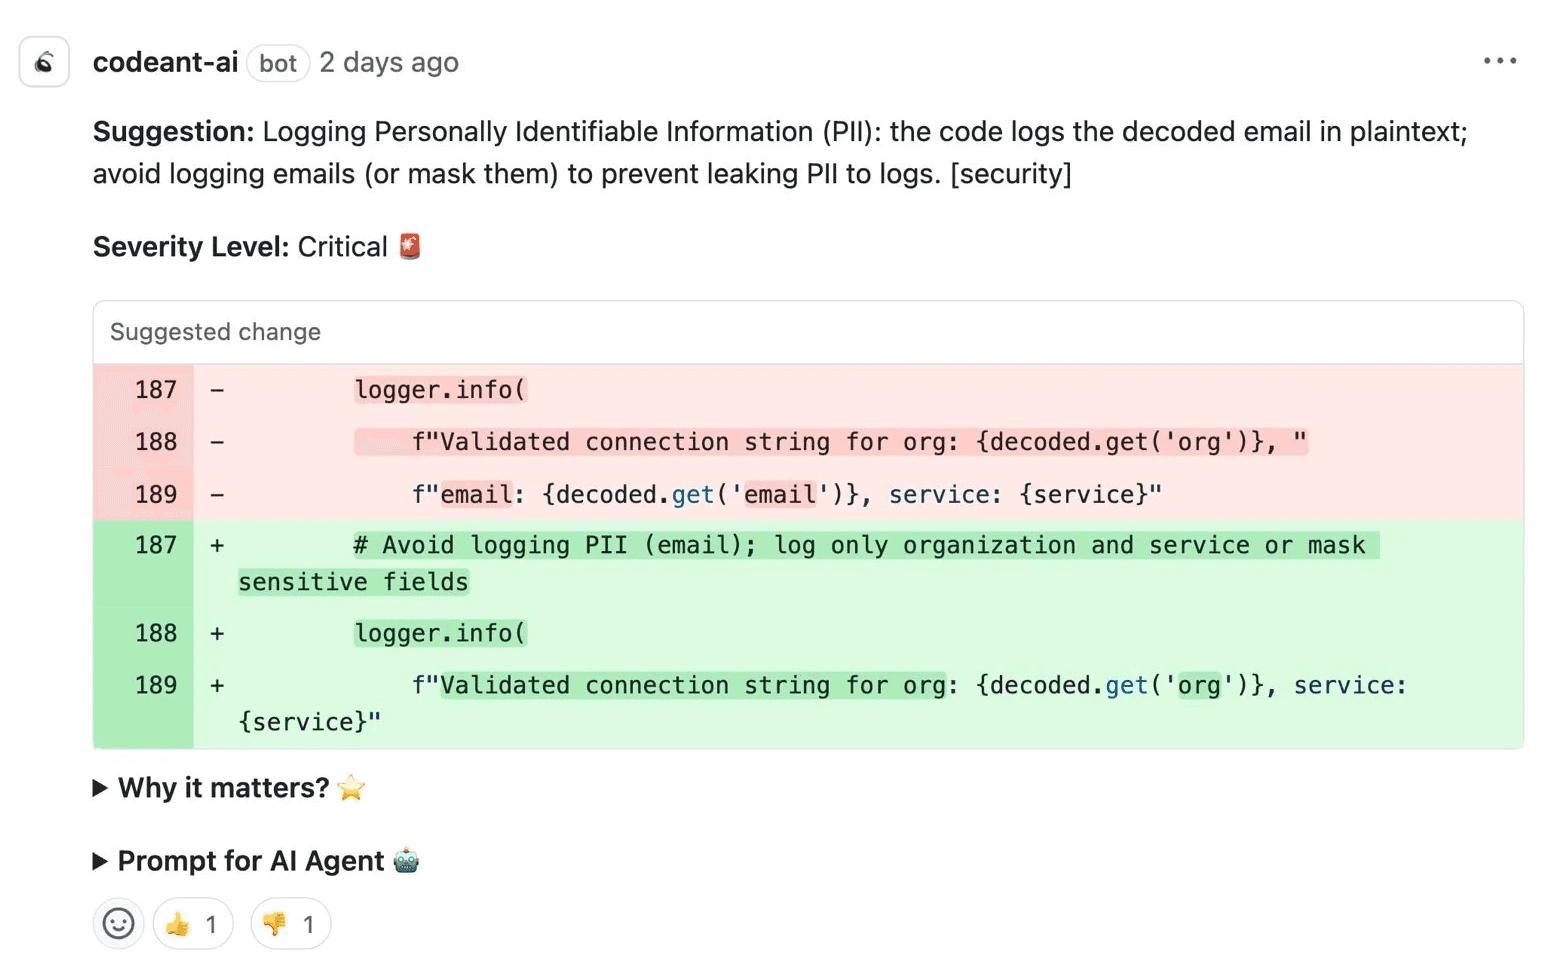Click line number 187 in the diff
Image resolution: width=1549 pixels, height=978 pixels.
coord(156,389)
